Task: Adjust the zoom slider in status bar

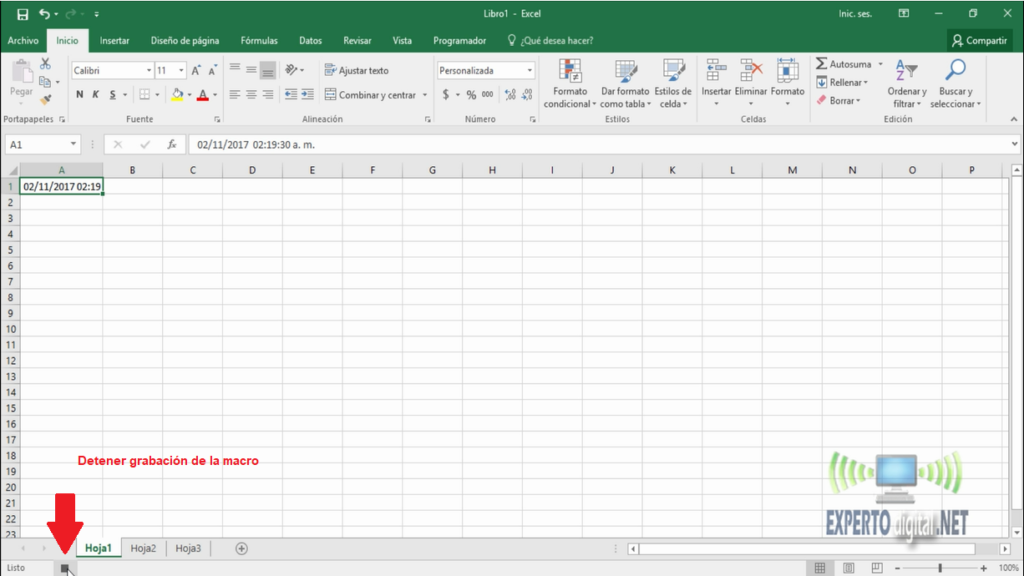Action: click(939, 568)
